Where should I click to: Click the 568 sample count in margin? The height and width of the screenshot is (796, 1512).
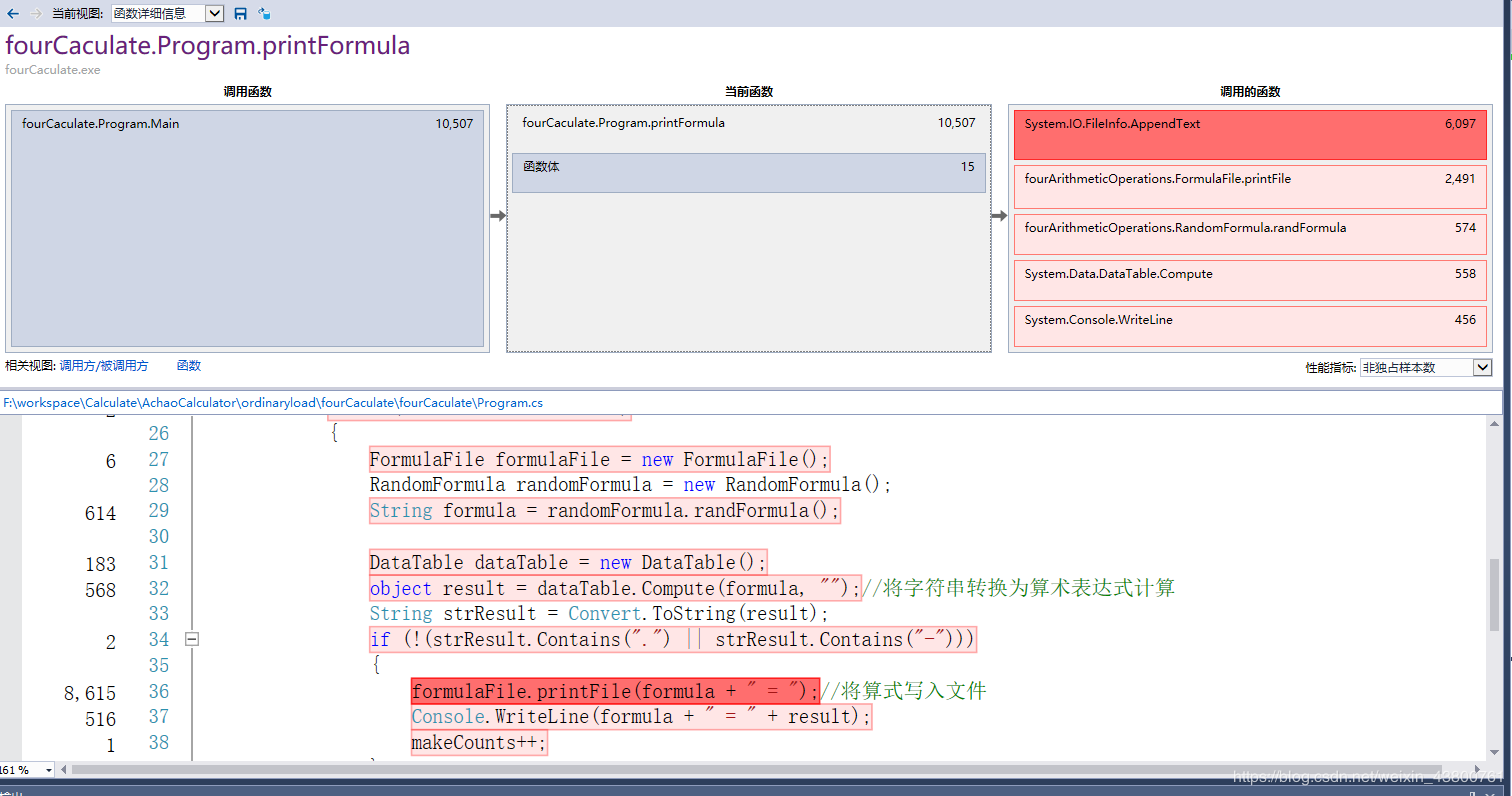pos(100,591)
